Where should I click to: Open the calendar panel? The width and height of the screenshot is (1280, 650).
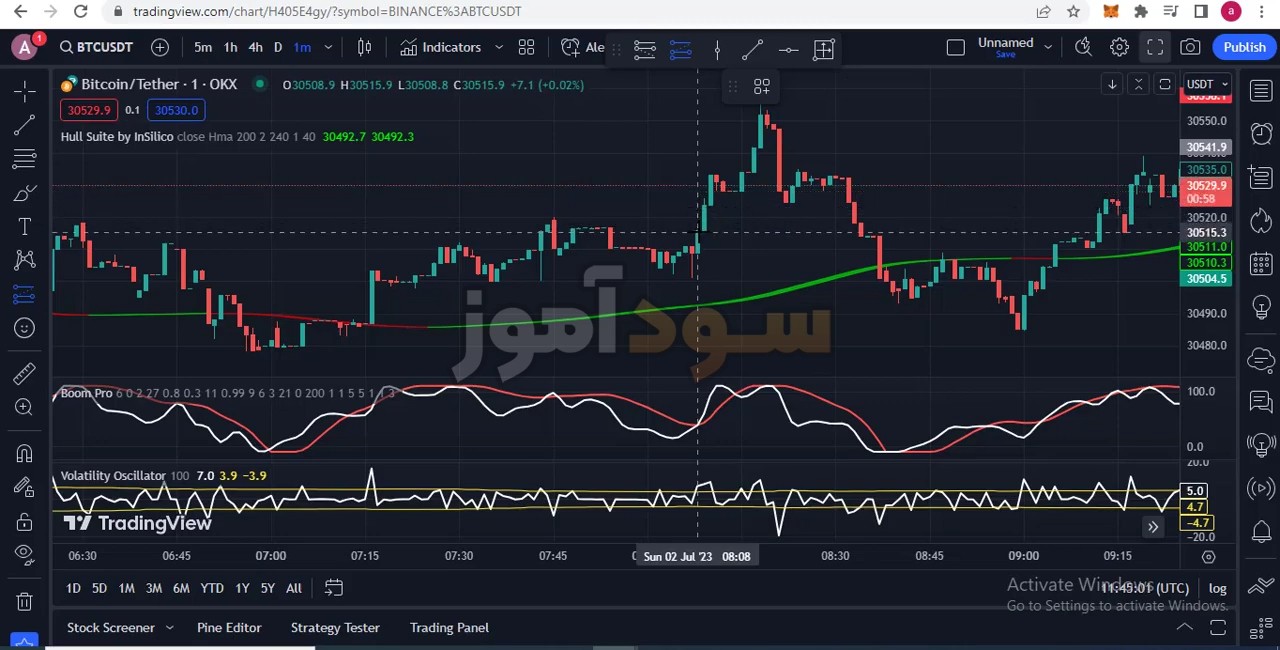(1261, 264)
